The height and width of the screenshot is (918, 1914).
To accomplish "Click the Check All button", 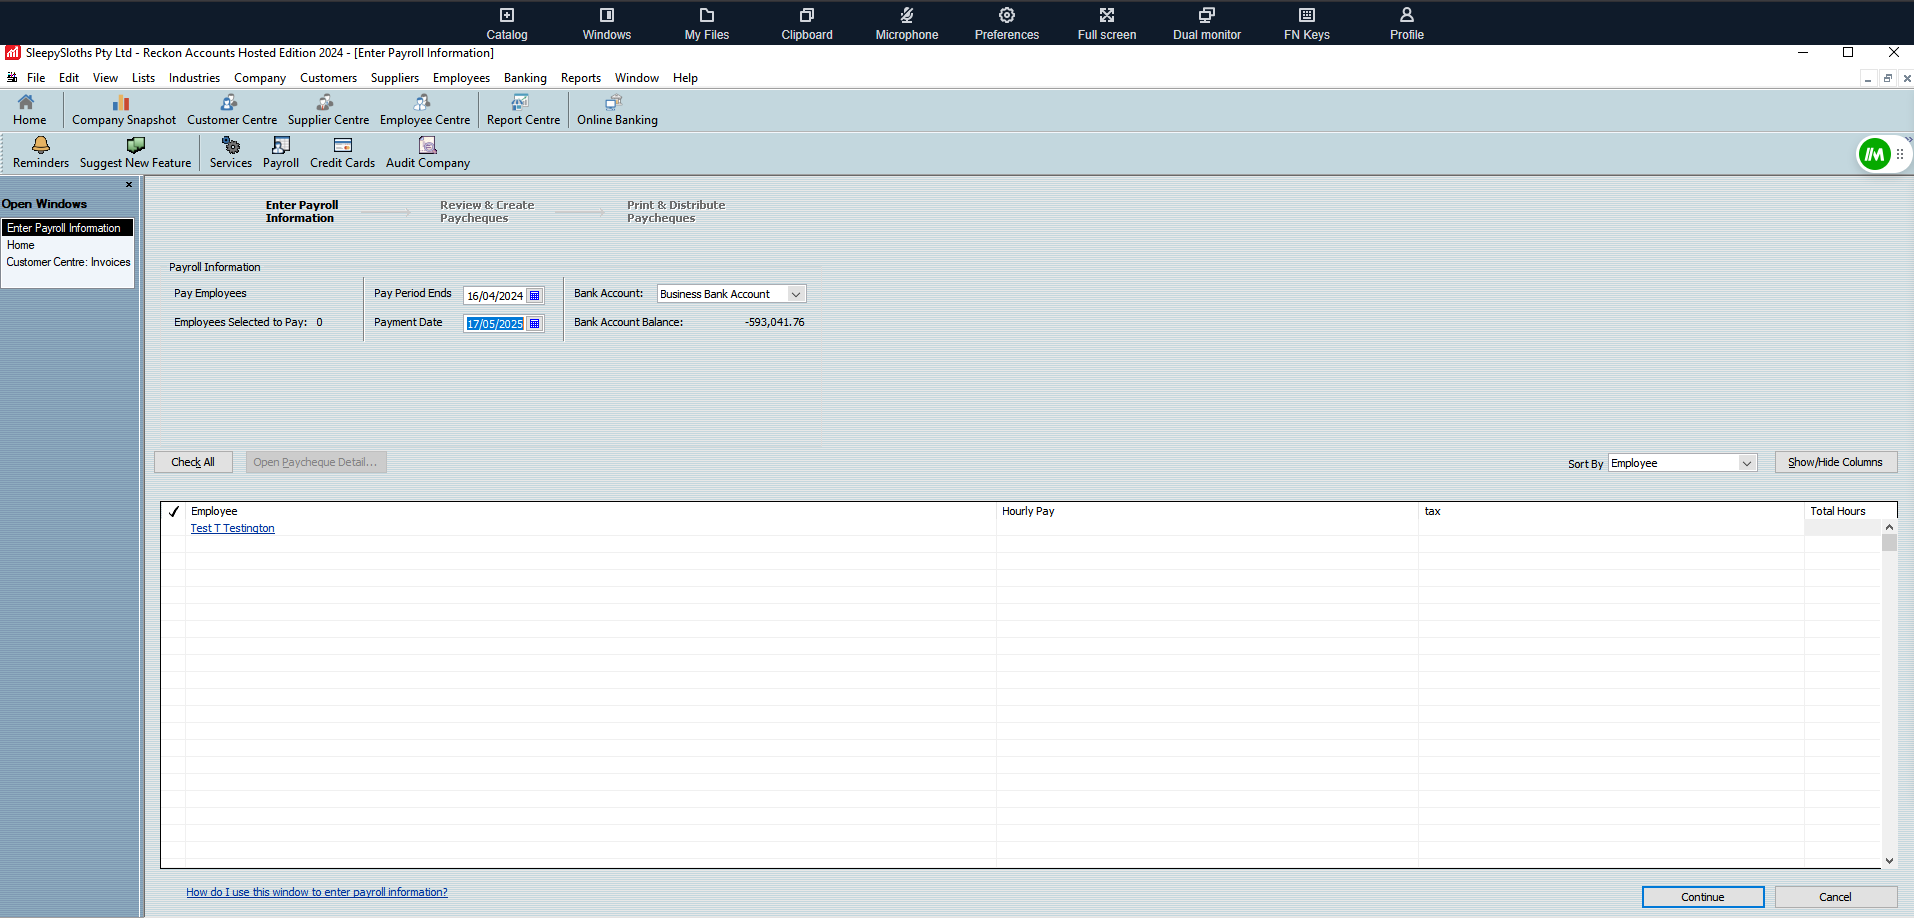I will tap(193, 462).
